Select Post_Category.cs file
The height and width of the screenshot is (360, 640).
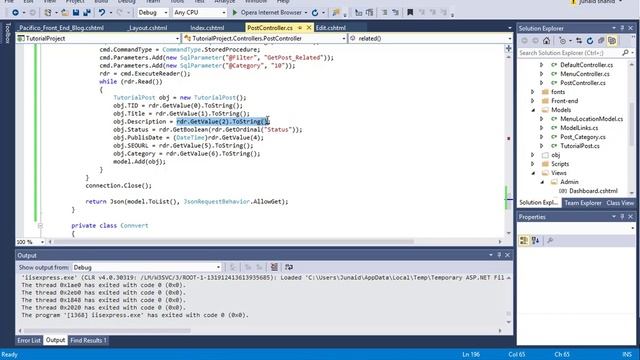[x=582, y=137]
